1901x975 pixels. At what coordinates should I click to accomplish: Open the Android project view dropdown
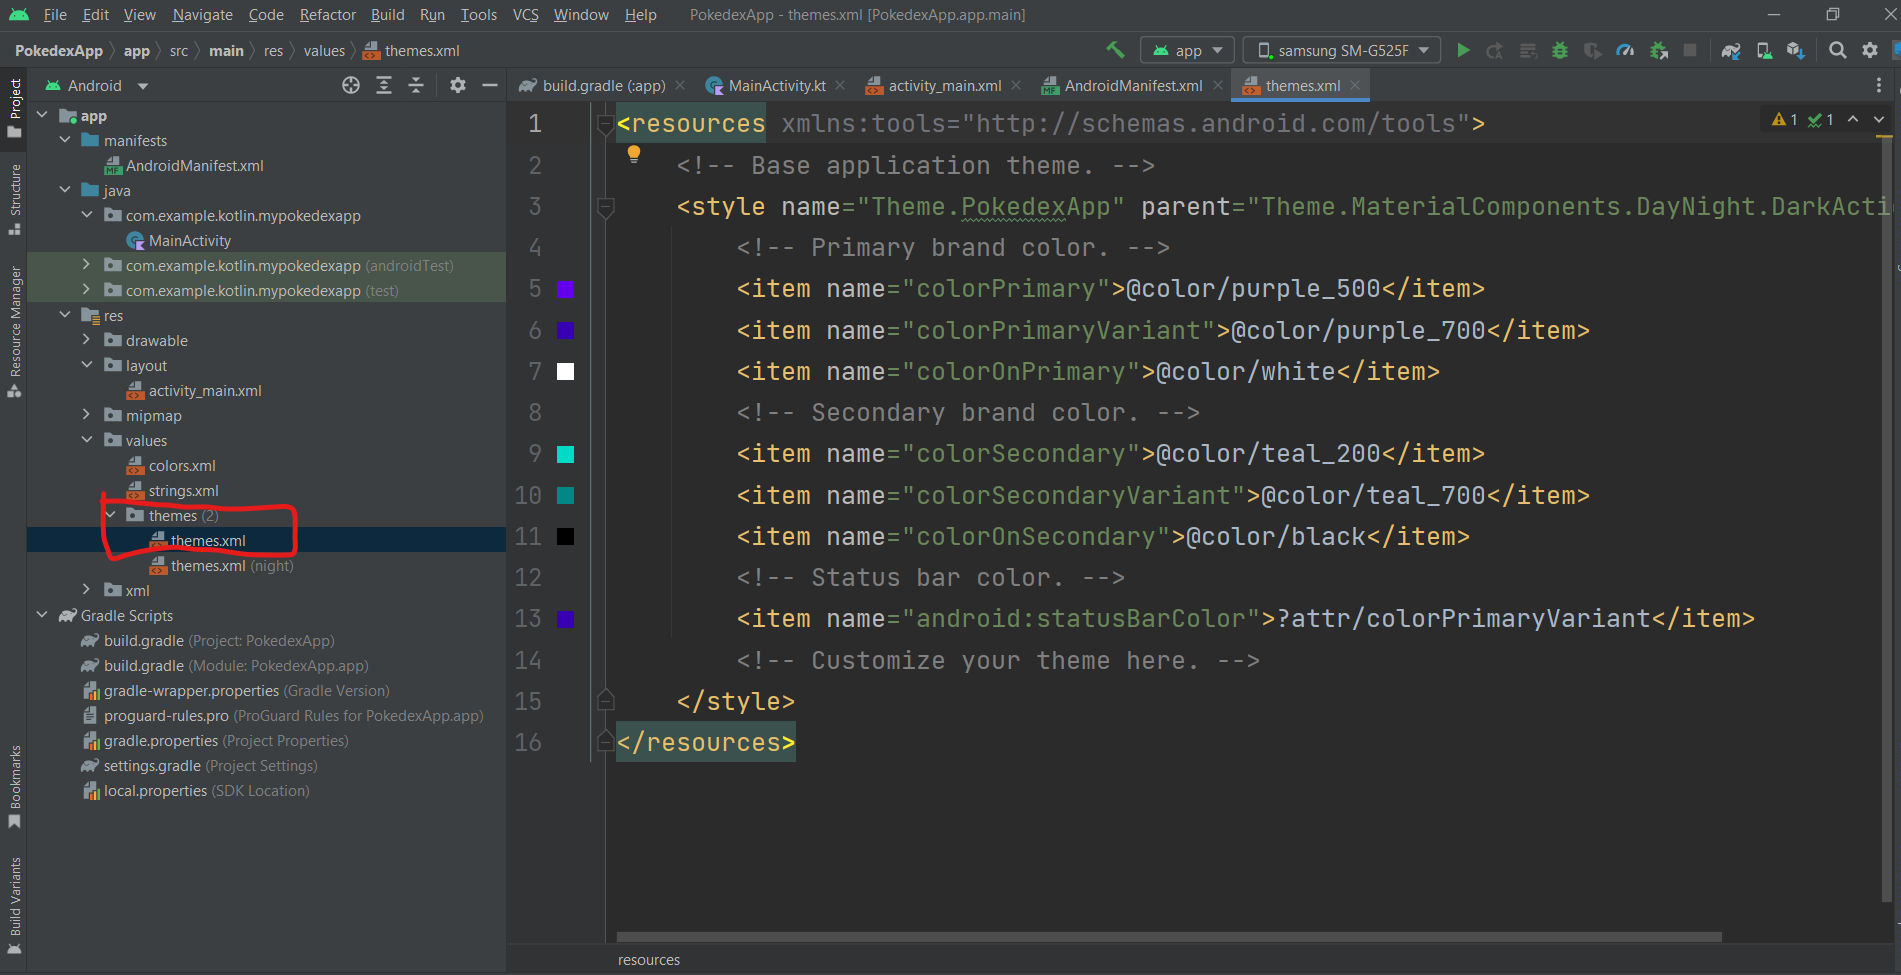tap(107, 86)
